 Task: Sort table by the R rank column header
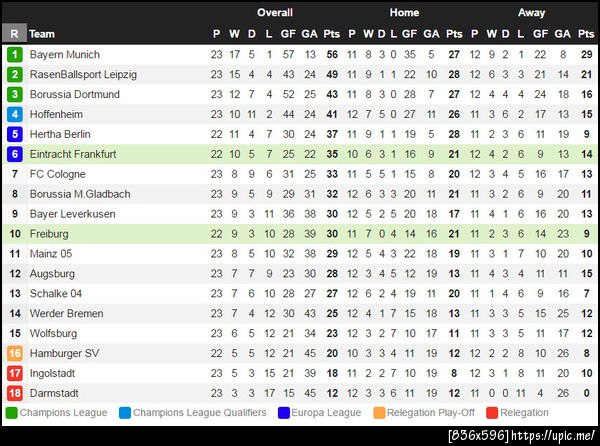(14, 33)
